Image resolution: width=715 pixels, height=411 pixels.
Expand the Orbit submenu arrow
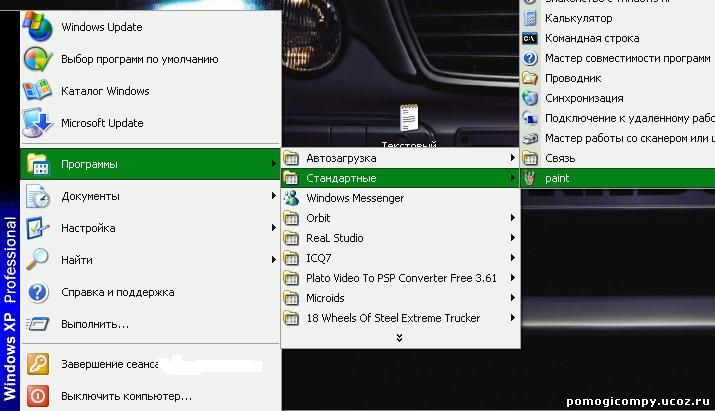point(513,218)
